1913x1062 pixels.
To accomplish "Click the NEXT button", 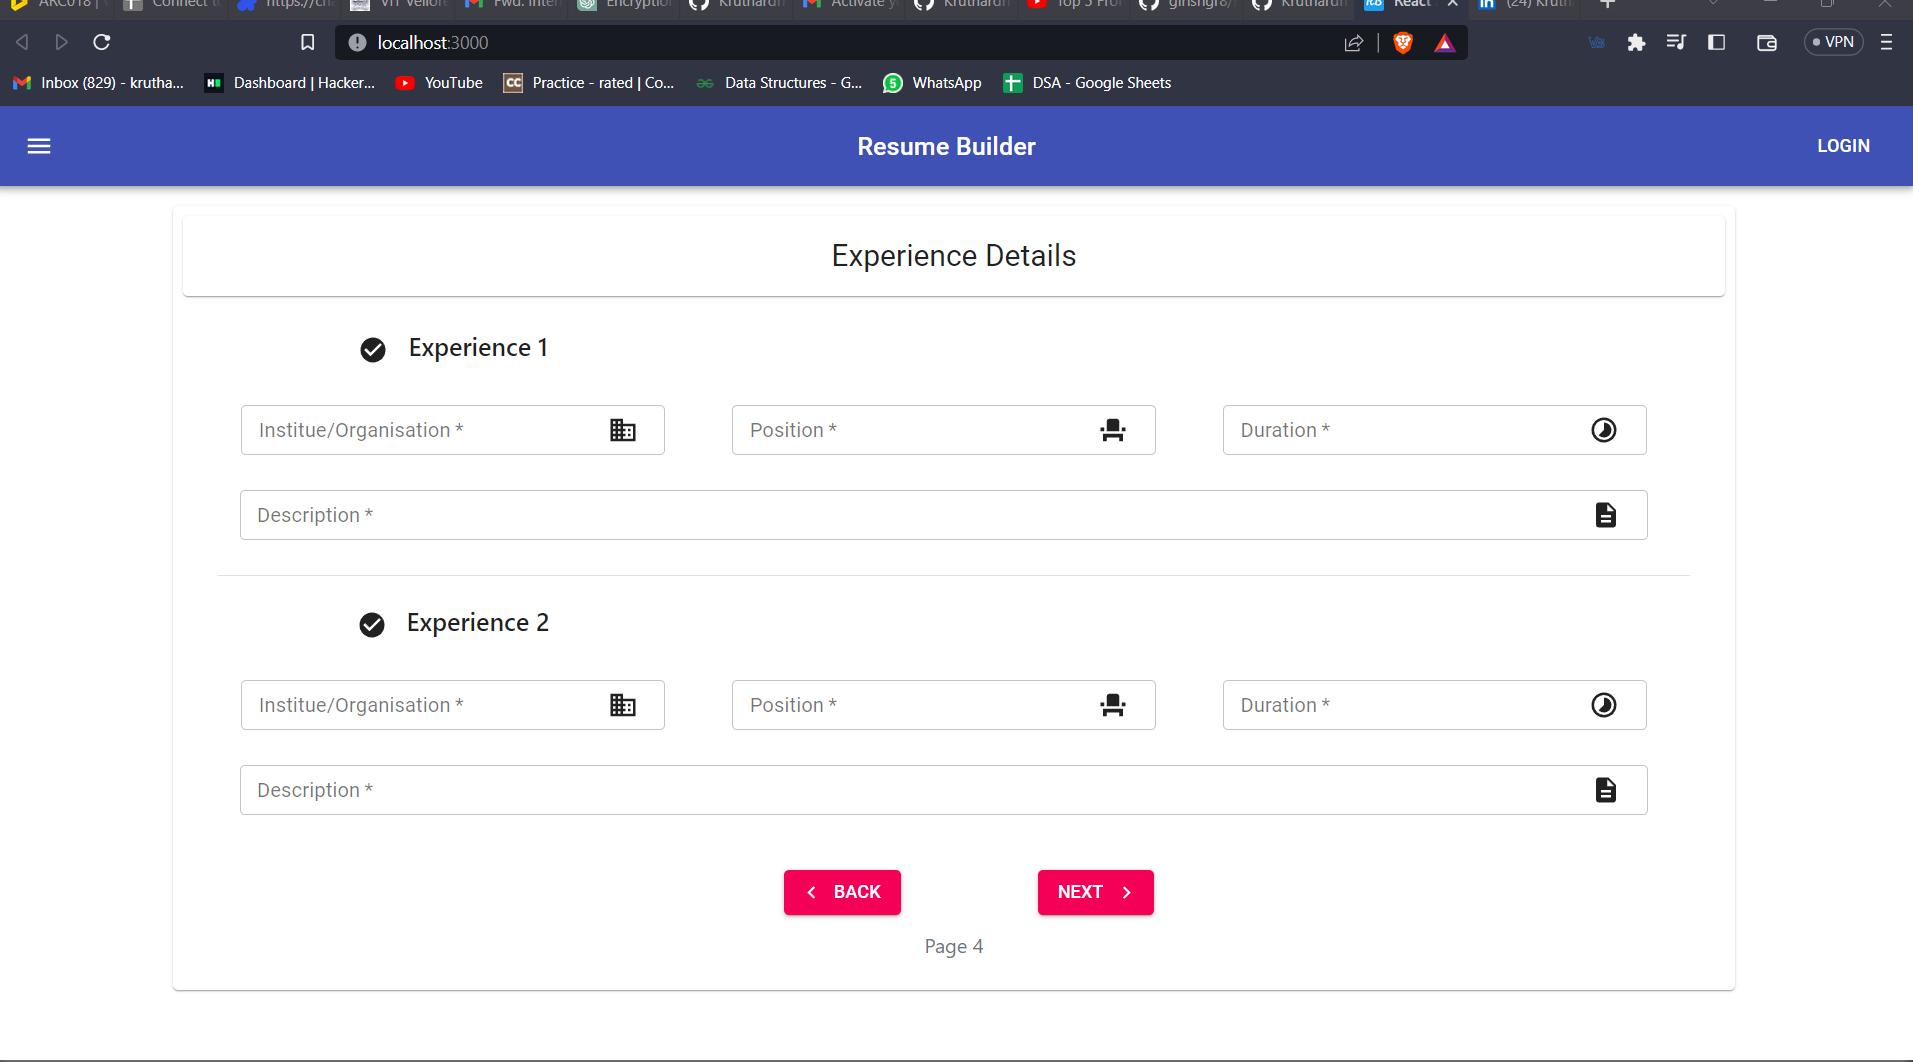I will (1094, 891).
